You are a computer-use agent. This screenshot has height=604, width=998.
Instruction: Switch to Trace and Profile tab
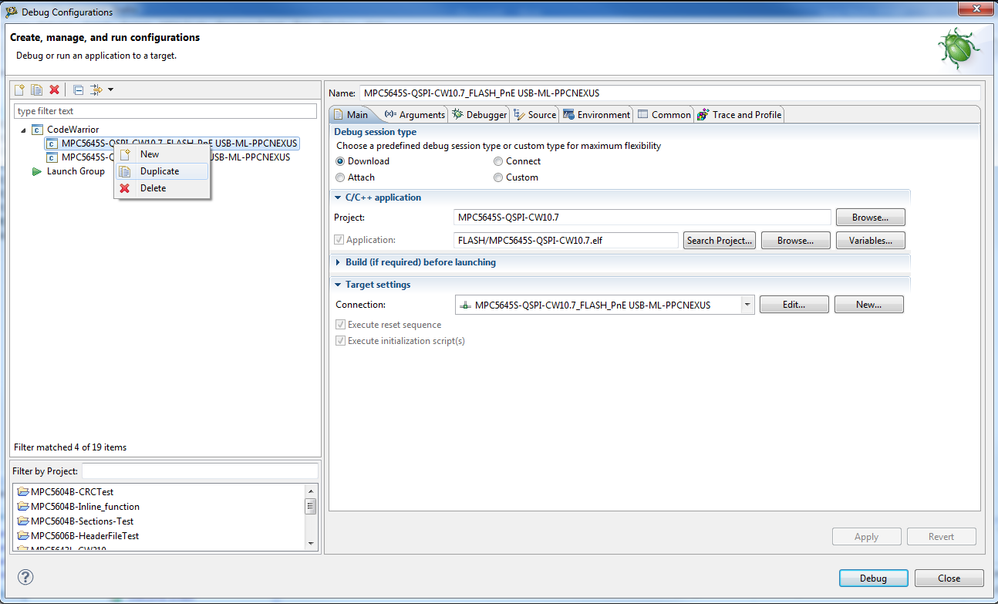pyautogui.click(x=739, y=115)
